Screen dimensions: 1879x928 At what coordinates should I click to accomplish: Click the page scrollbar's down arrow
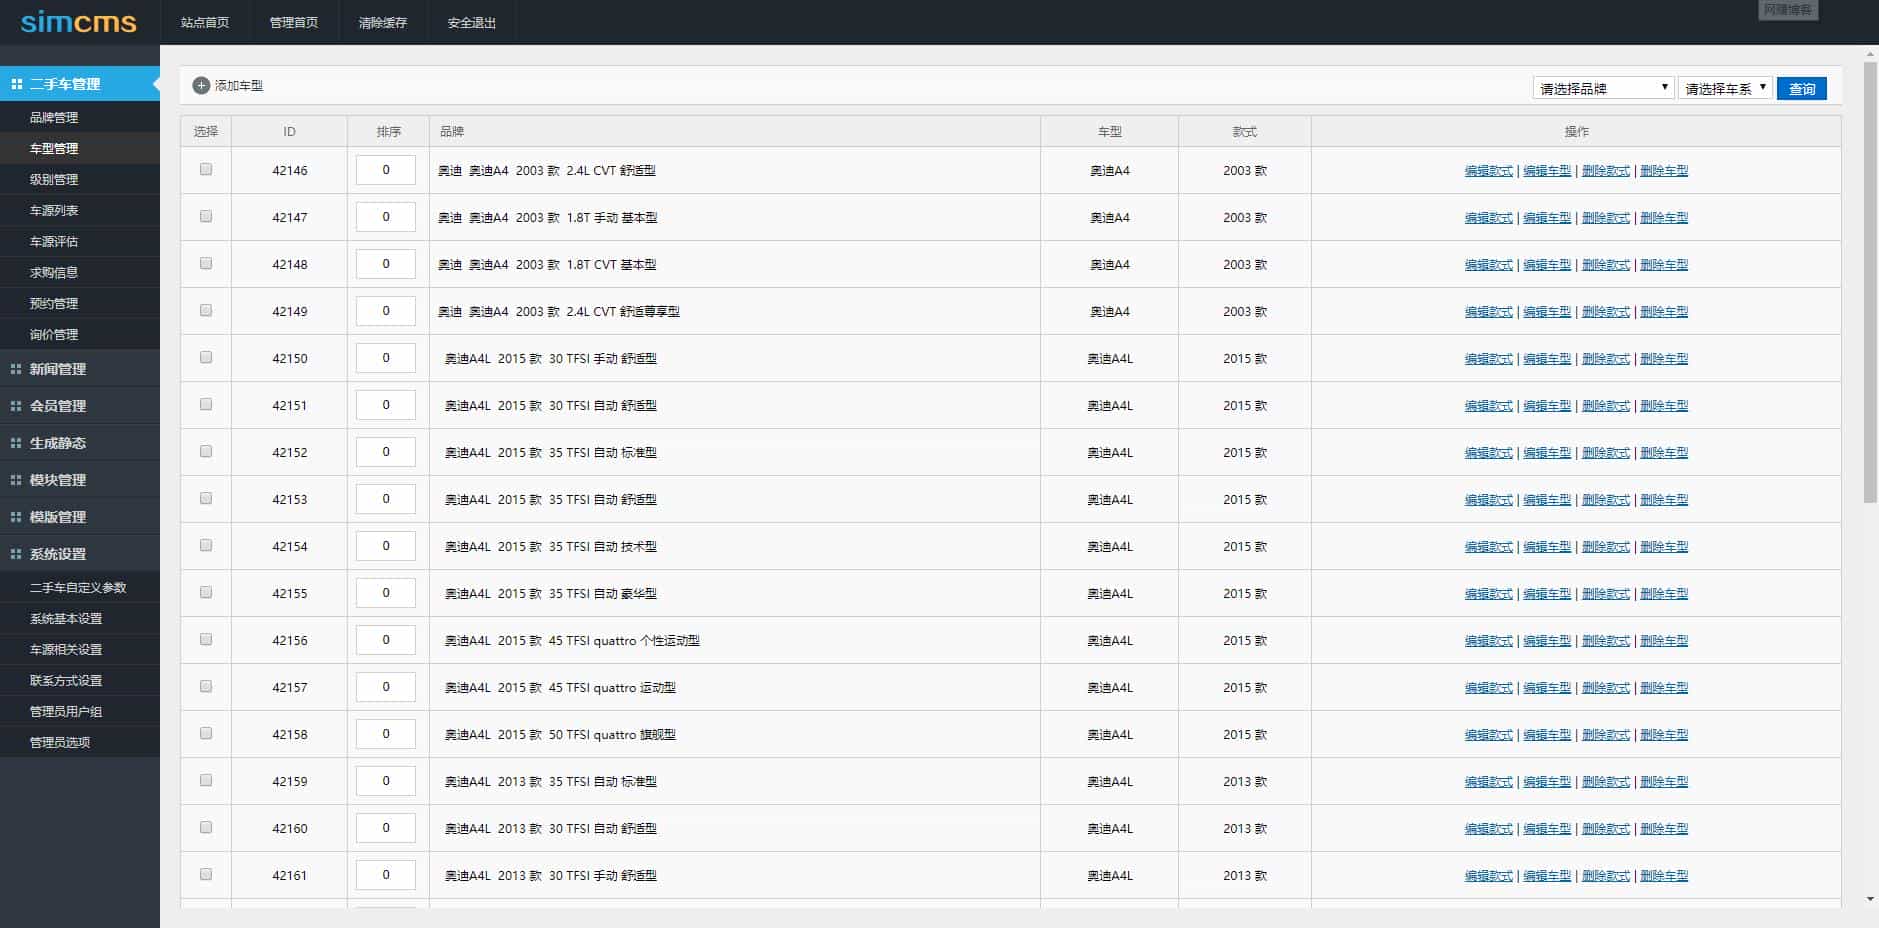(1870, 900)
